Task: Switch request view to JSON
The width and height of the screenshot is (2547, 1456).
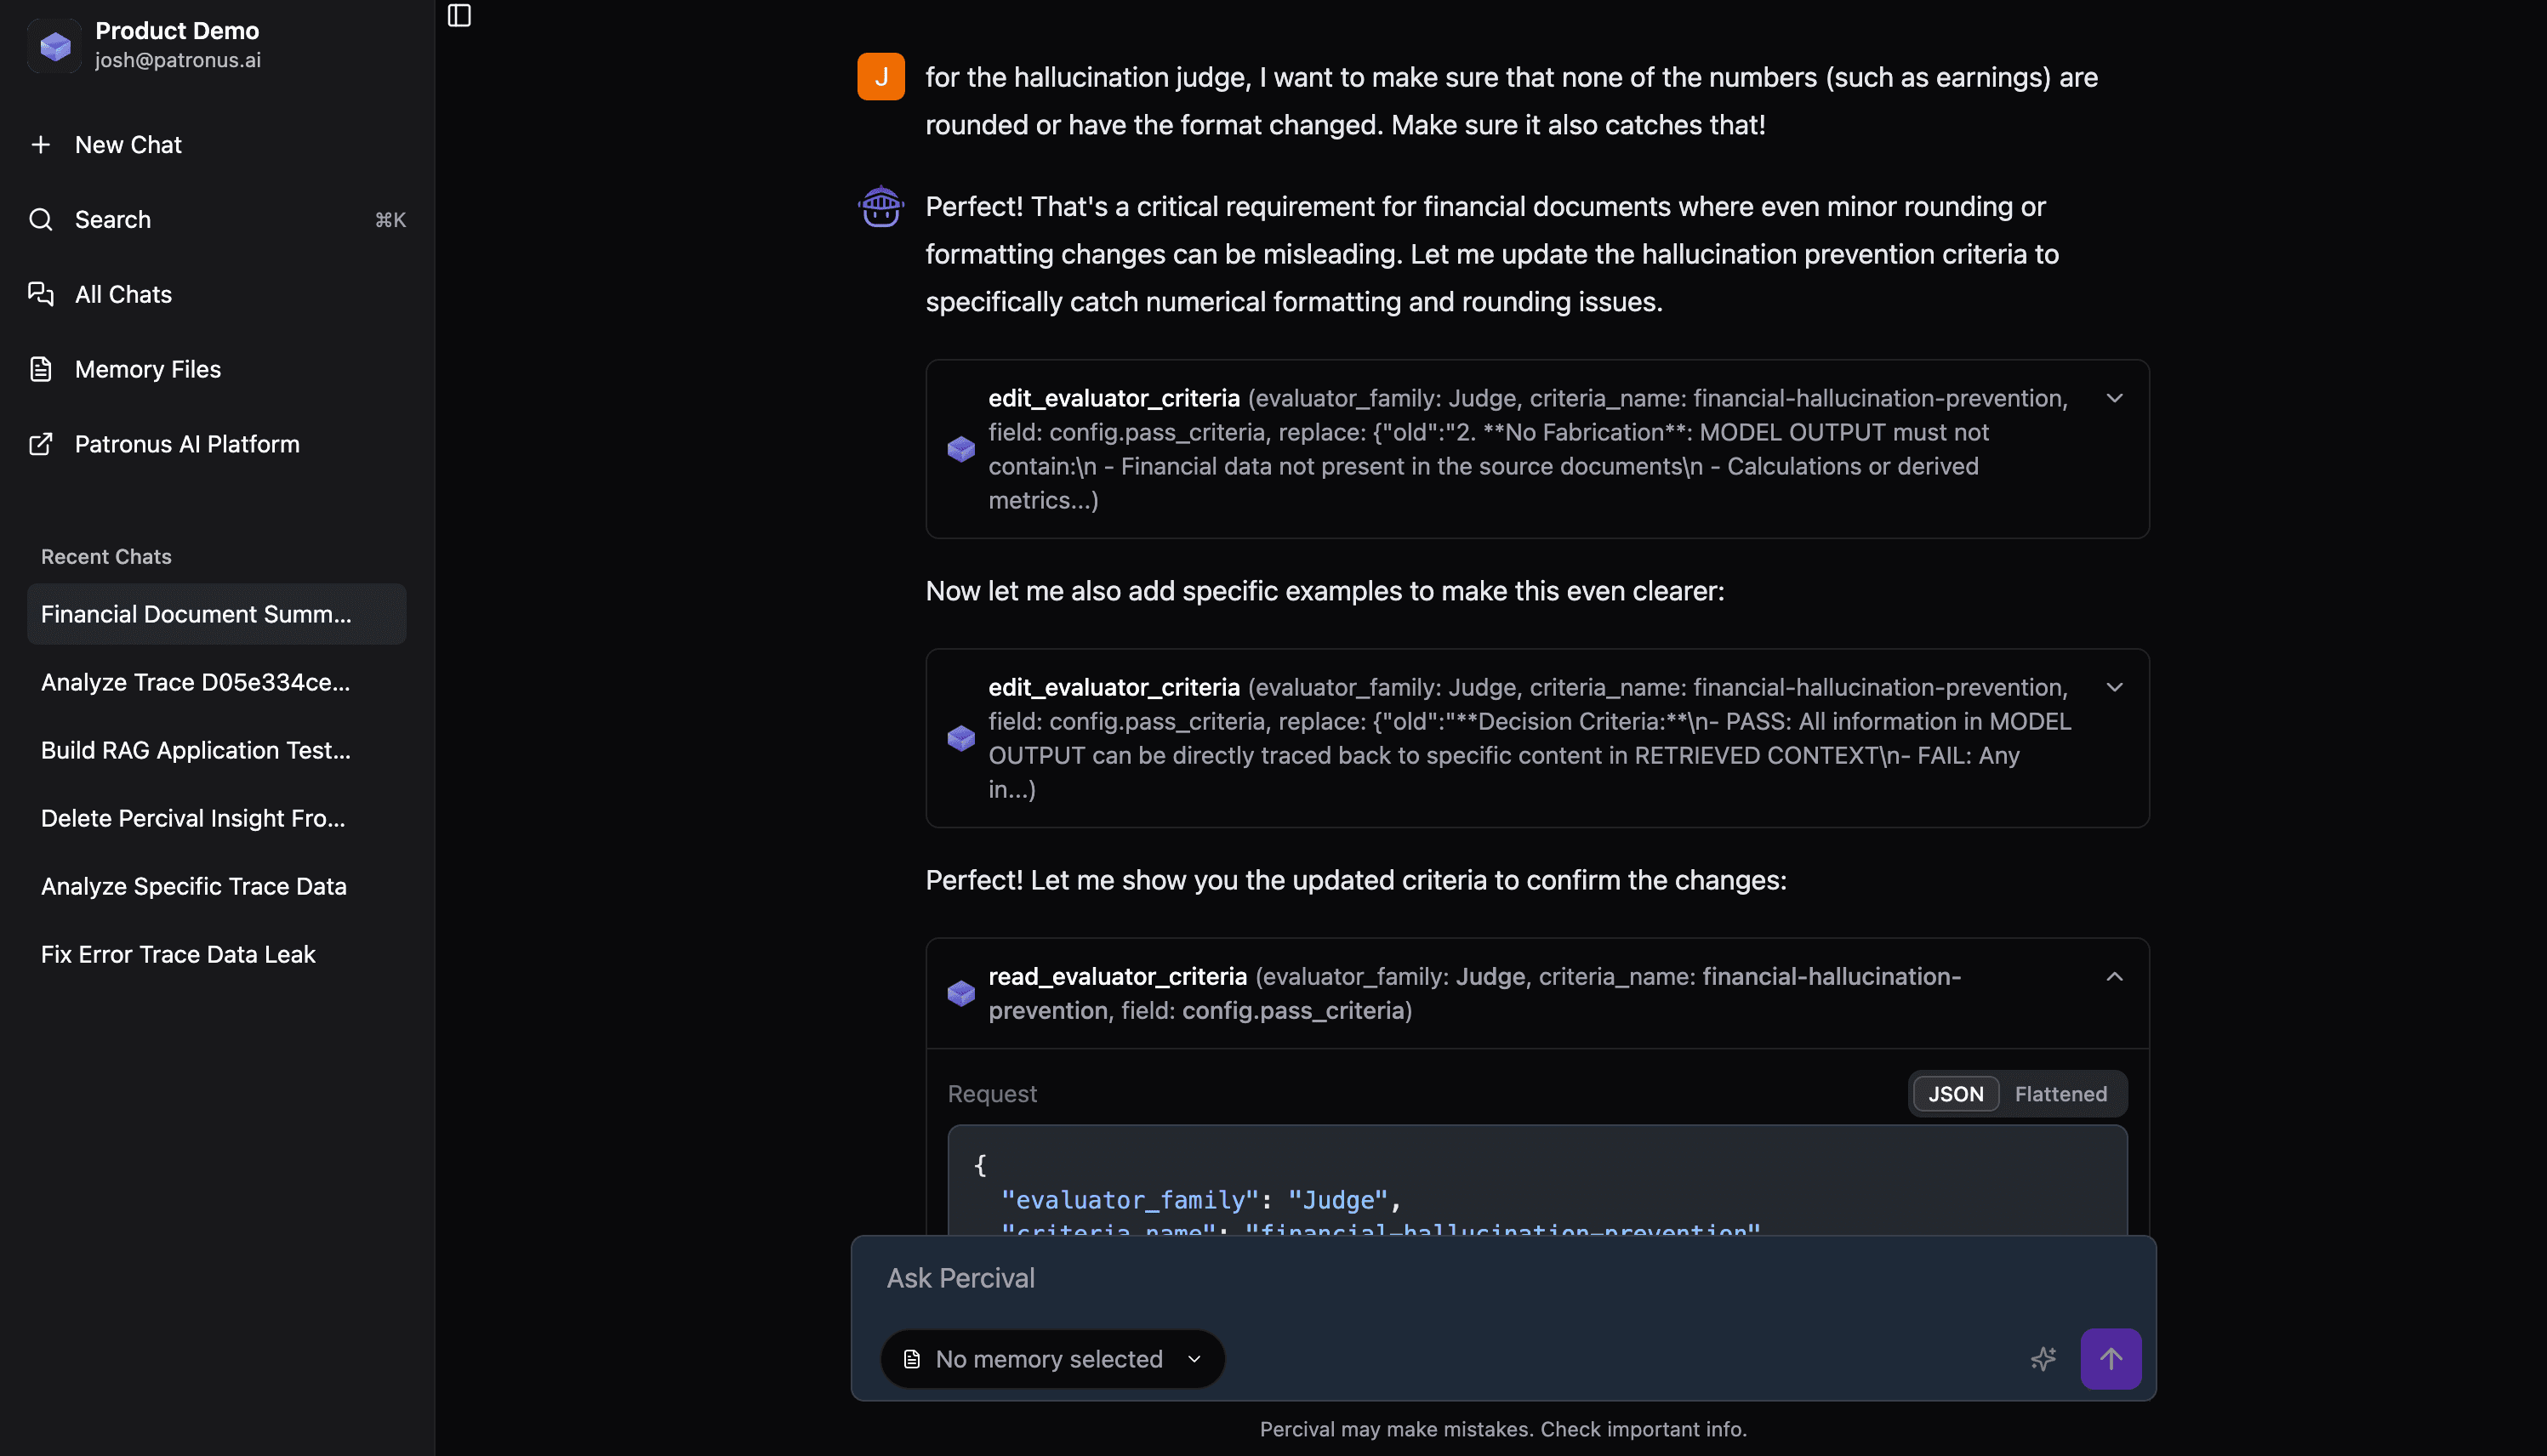Action: tap(1955, 1093)
